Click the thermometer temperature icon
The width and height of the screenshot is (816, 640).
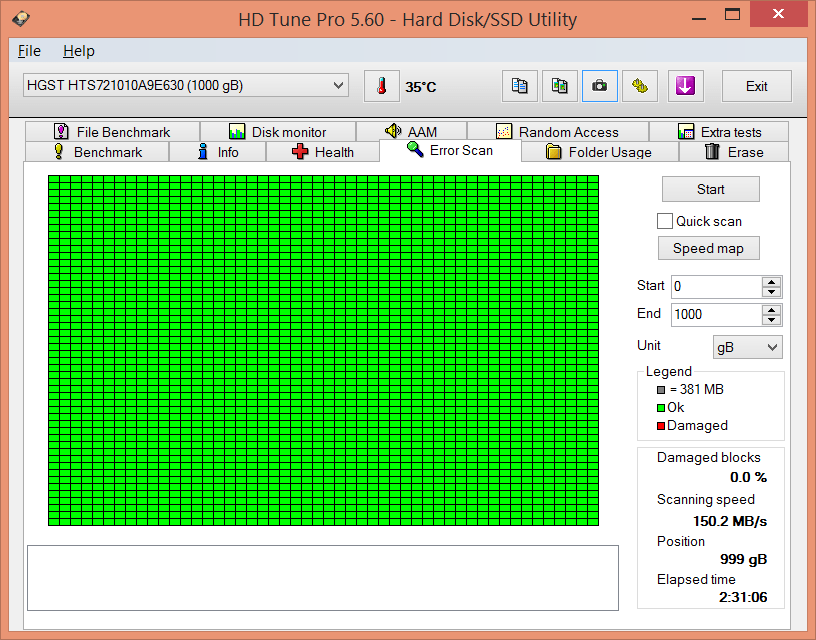[x=381, y=86]
